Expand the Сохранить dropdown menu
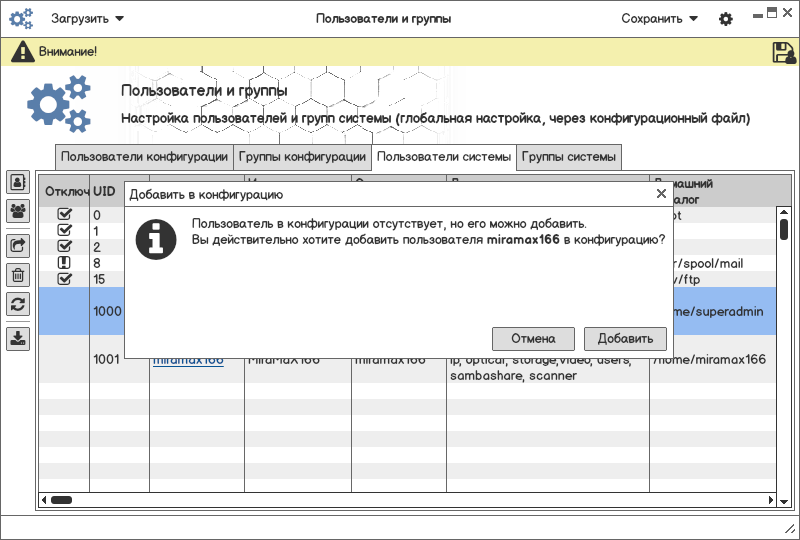Image resolution: width=800 pixels, height=540 pixels. pyautogui.click(x=659, y=19)
